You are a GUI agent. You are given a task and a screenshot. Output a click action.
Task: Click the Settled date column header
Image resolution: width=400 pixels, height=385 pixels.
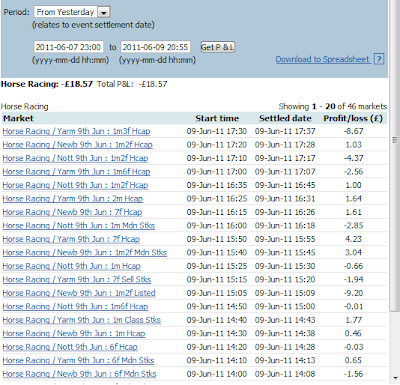point(285,118)
